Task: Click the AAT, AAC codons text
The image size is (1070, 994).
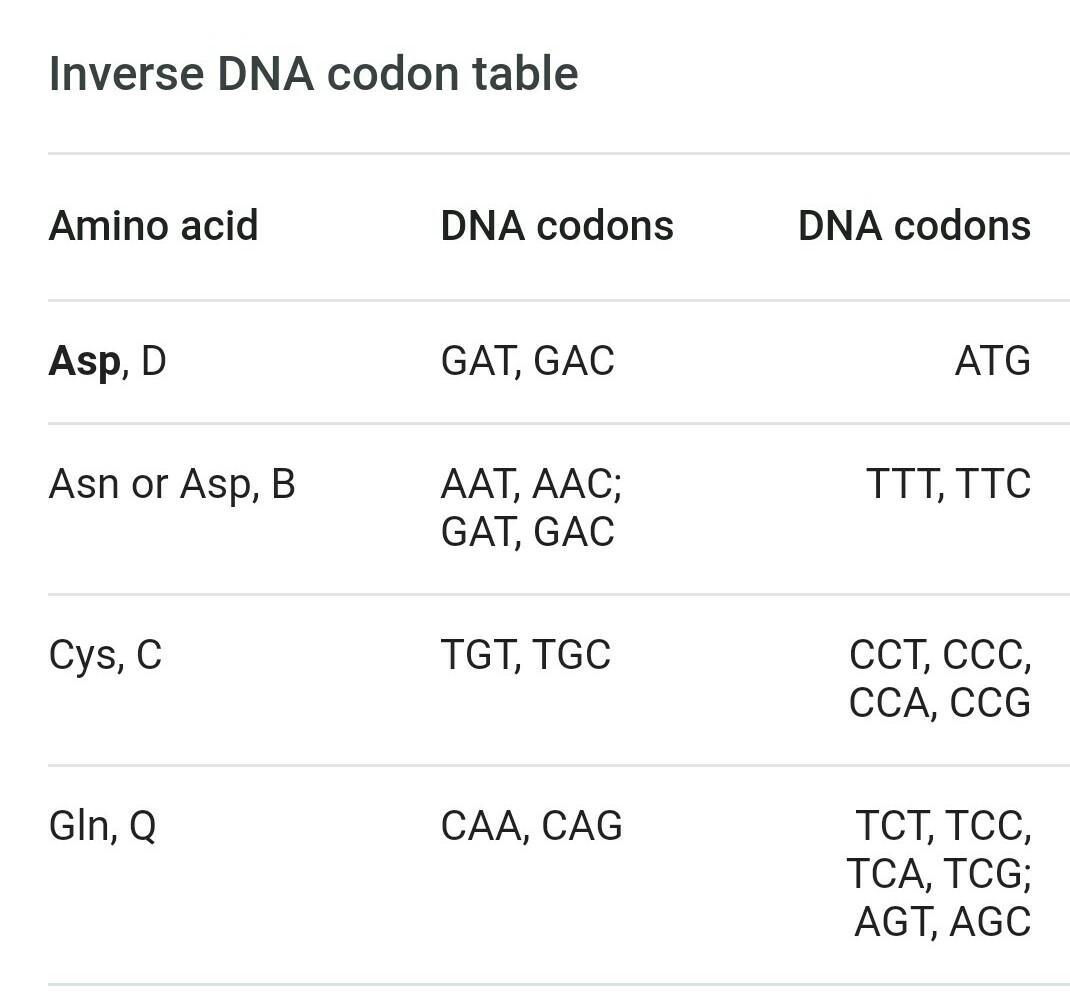Action: [x=531, y=484]
